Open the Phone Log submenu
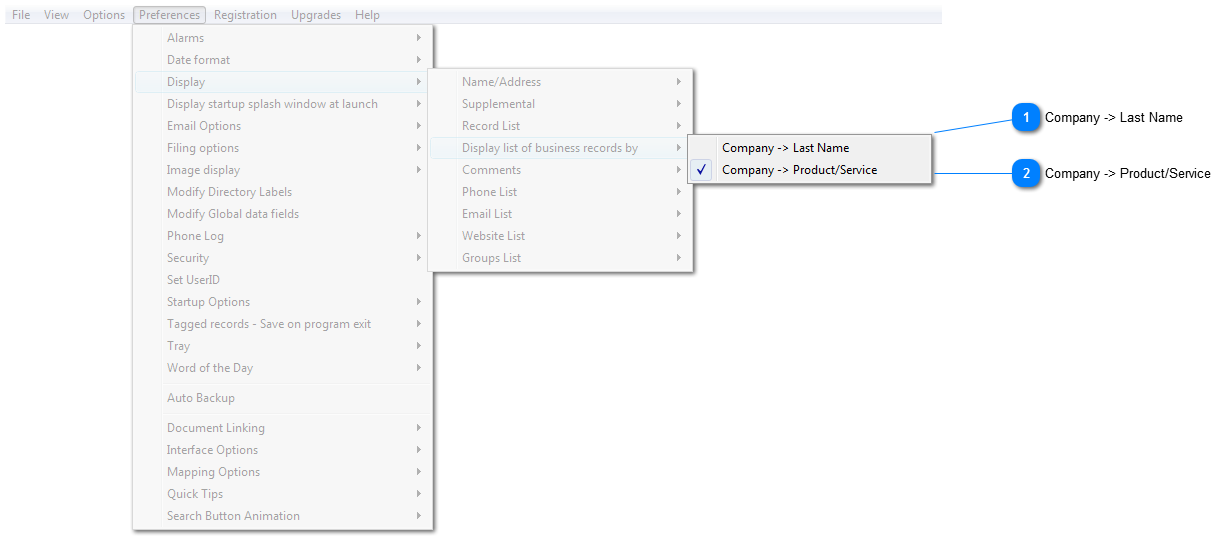The width and height of the screenshot is (1227, 549). pyautogui.click(x=283, y=236)
